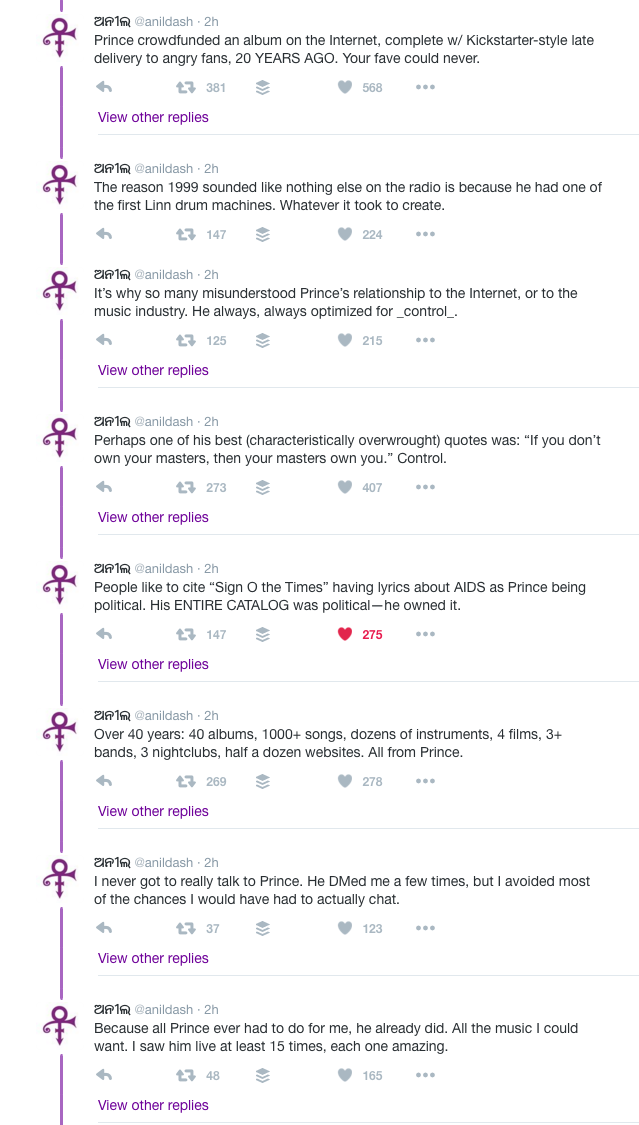Screen dimensions: 639x1125
Task: Open more menu on "DMed me" tweet
Action: [425, 929]
